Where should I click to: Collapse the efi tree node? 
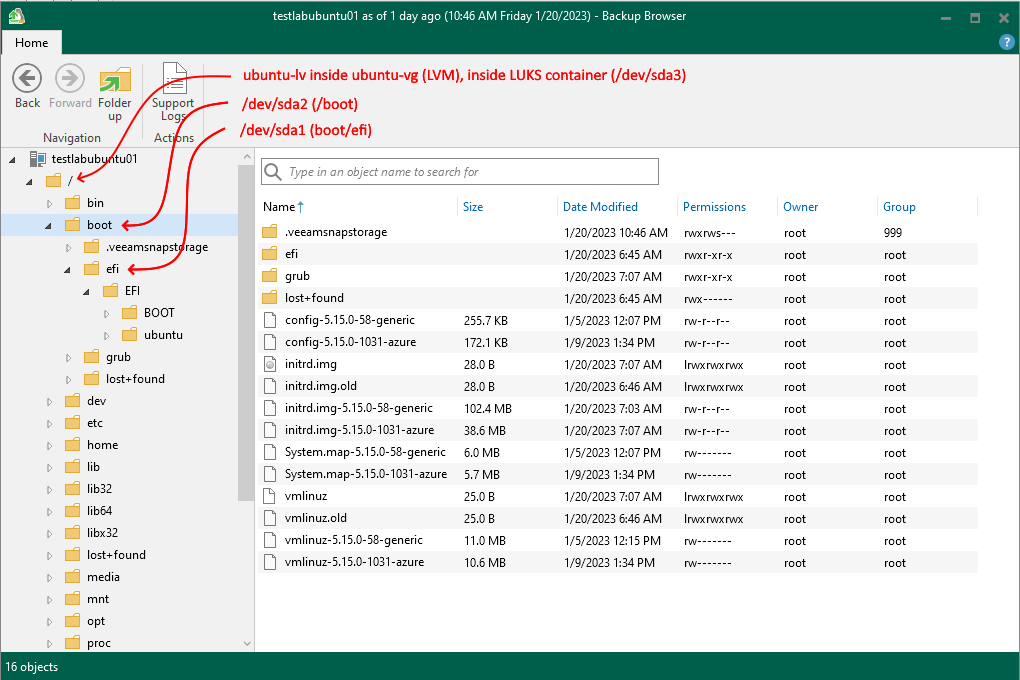(x=67, y=269)
